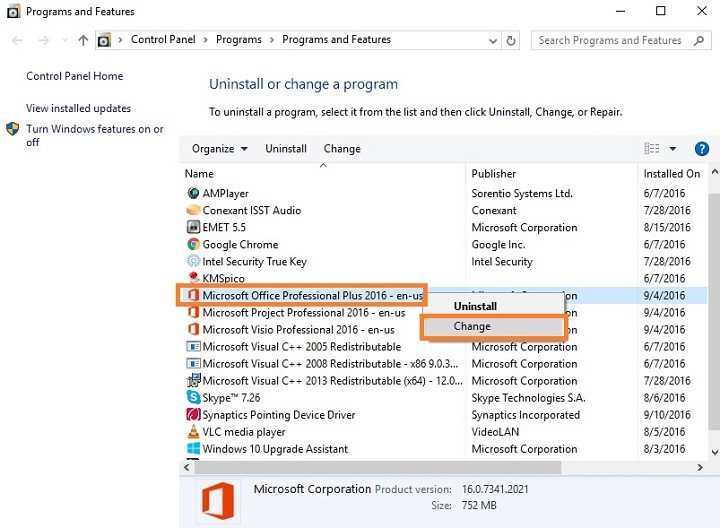Sort by the Publisher column header
The height and width of the screenshot is (528, 720).
click(494, 174)
